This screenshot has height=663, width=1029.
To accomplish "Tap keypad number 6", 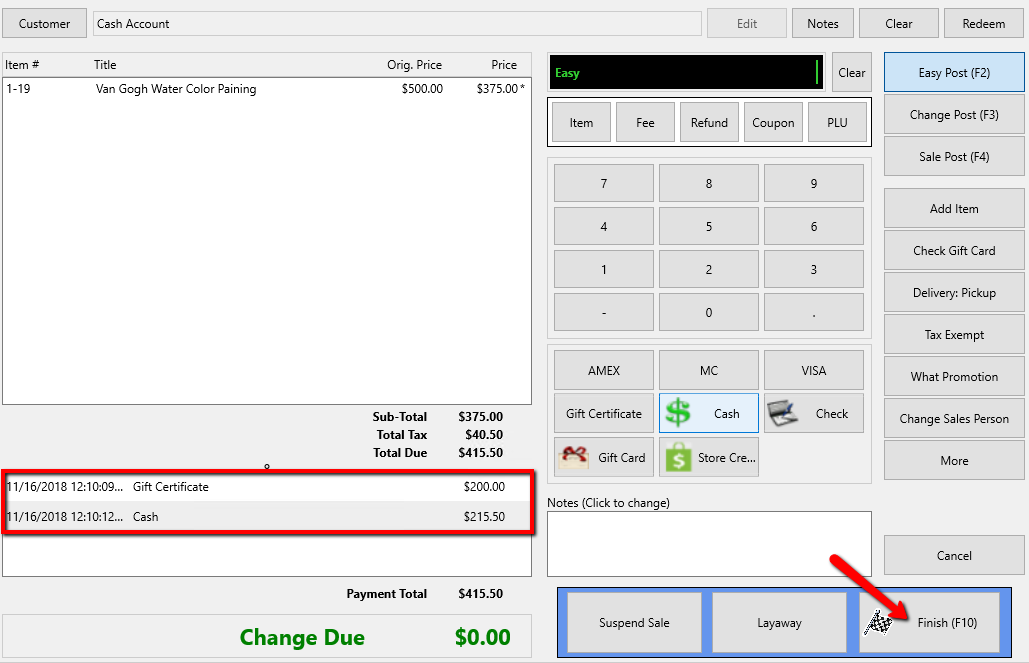I will coord(814,226).
